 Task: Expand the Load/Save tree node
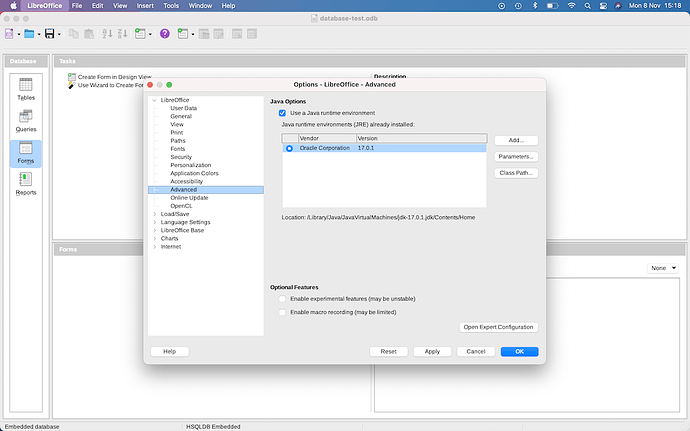[x=154, y=214]
